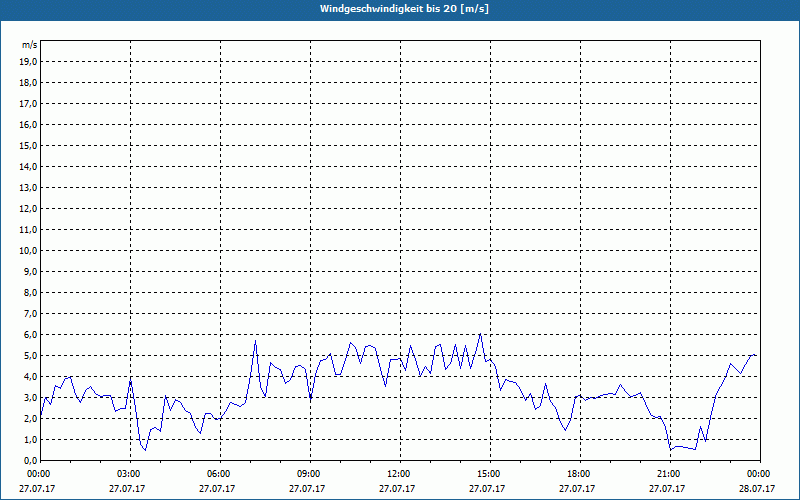Select the y-axis value 7,0
This screenshot has width=800, height=500.
pos(30,314)
